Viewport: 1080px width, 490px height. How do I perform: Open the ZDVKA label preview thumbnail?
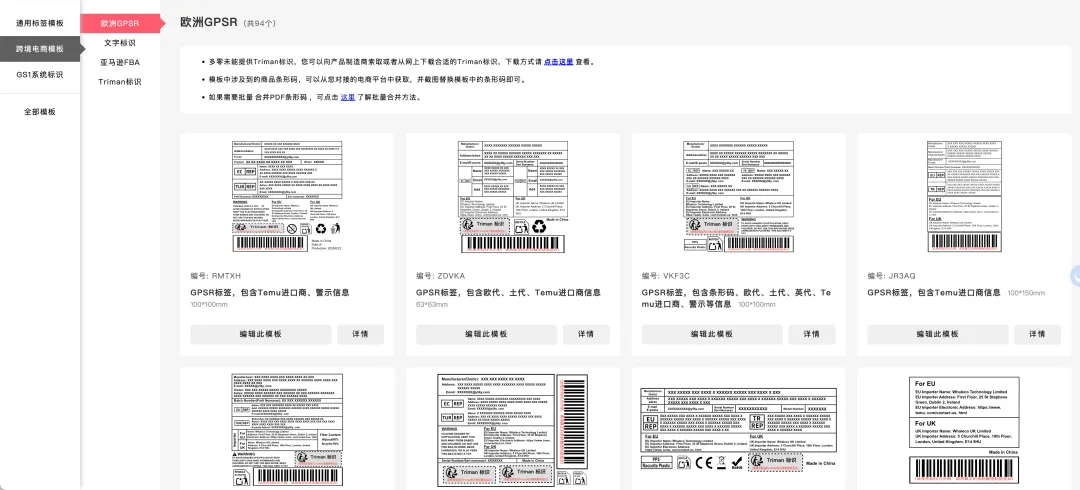pos(512,196)
